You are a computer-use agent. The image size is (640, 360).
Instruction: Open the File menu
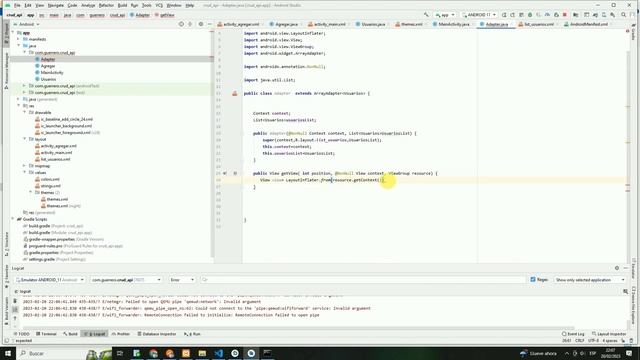click(x=17, y=5)
